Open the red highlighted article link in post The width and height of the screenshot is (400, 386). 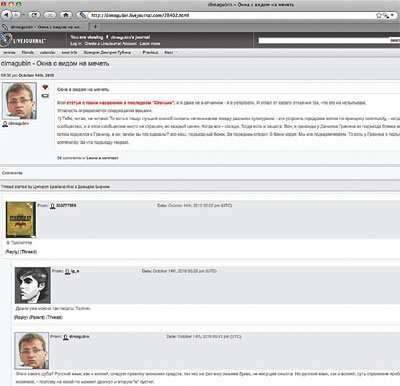120,103
